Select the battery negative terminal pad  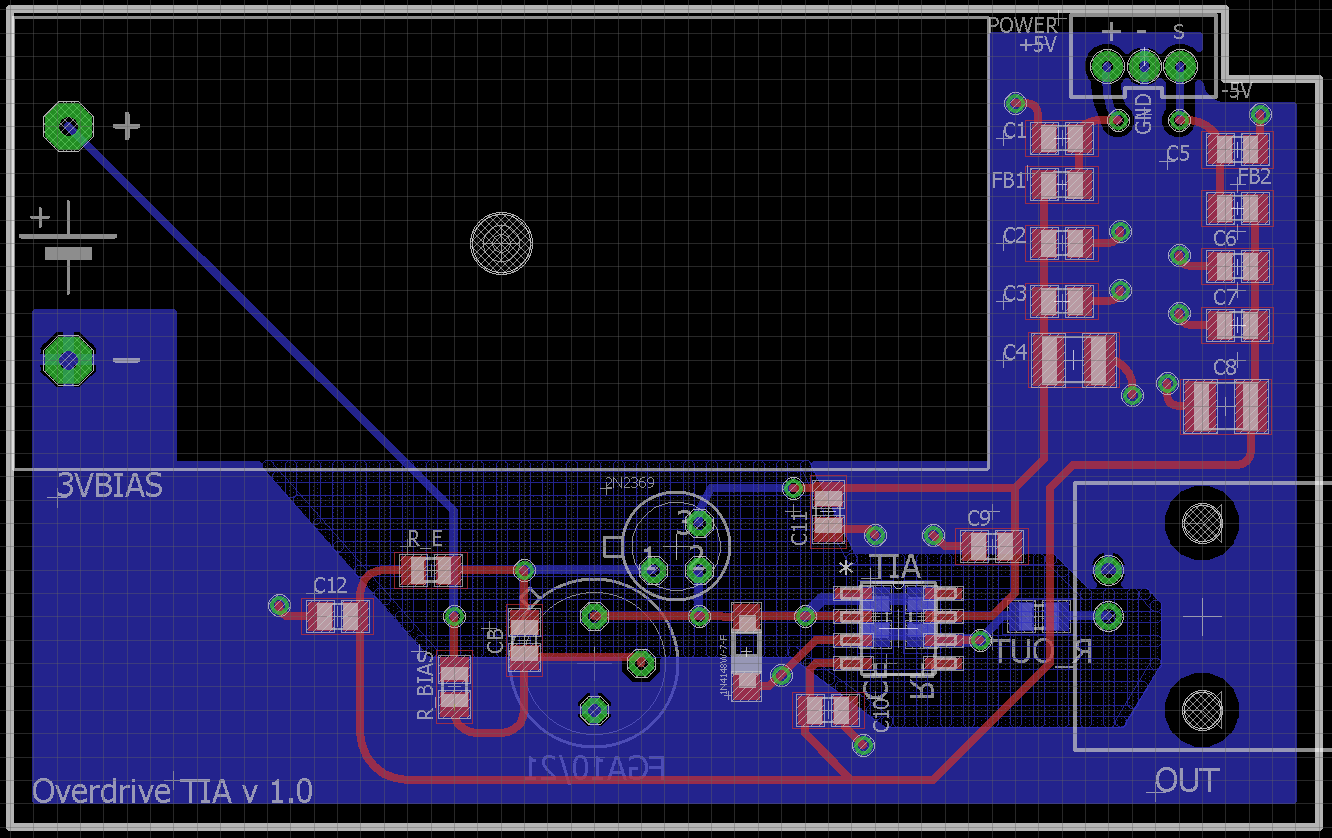click(68, 359)
